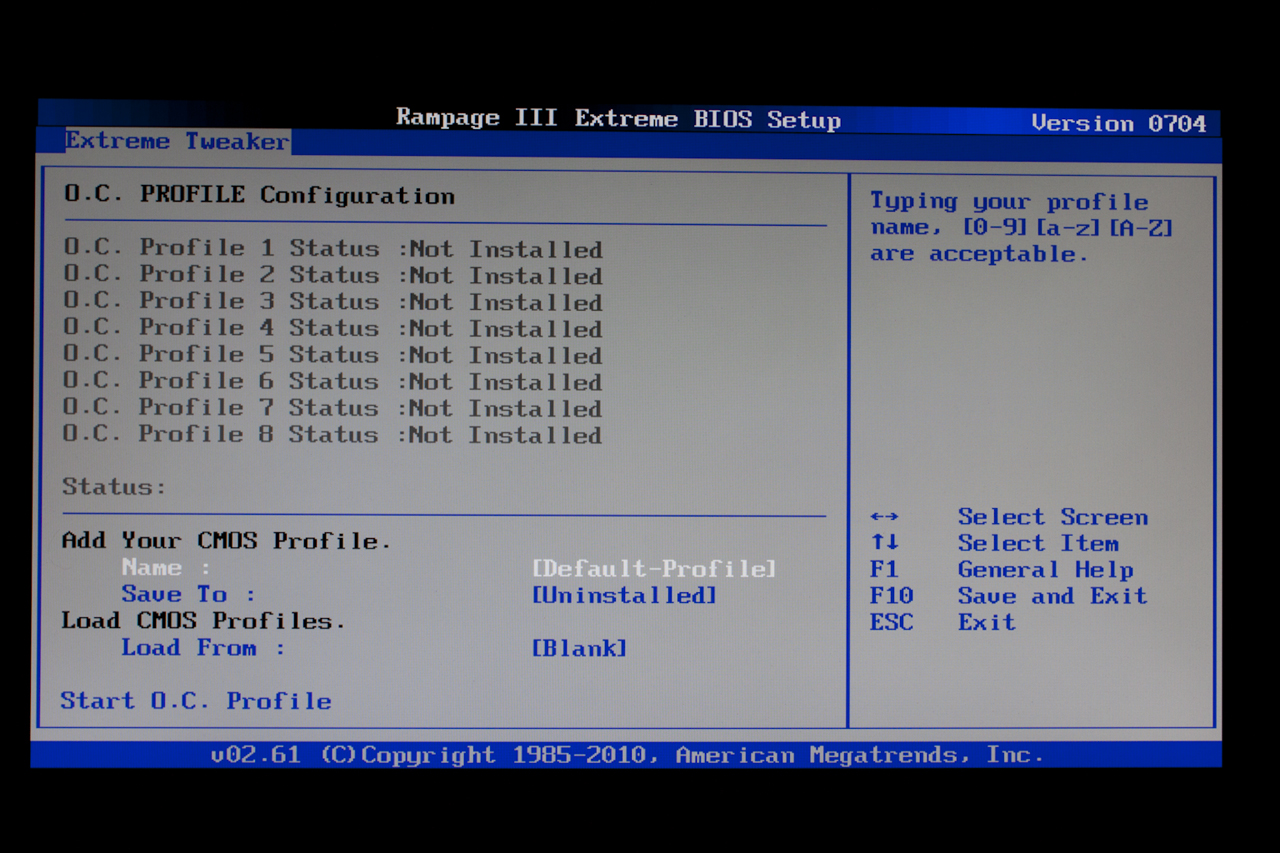The height and width of the screenshot is (853, 1280).
Task: Open the Load From Blank option
Action: 579,648
